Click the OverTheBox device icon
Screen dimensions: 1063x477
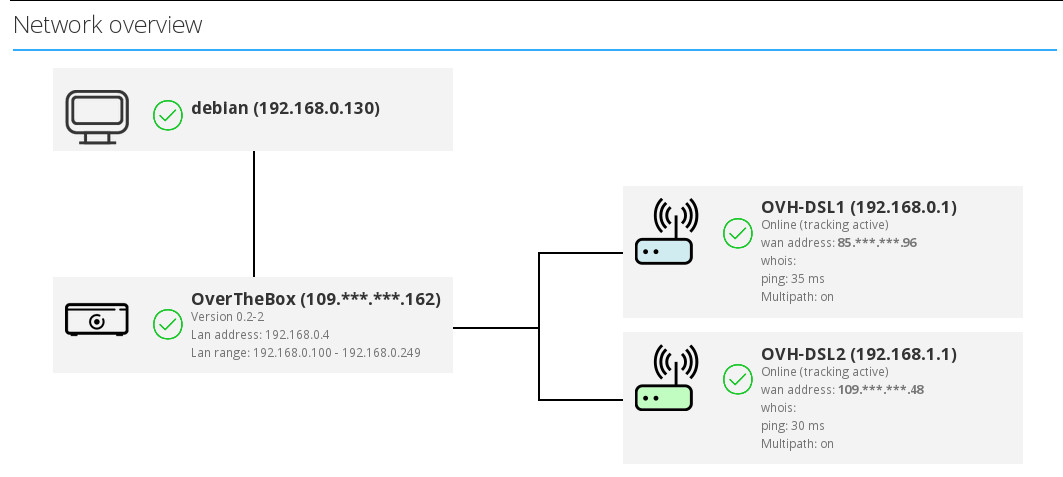coord(97,320)
